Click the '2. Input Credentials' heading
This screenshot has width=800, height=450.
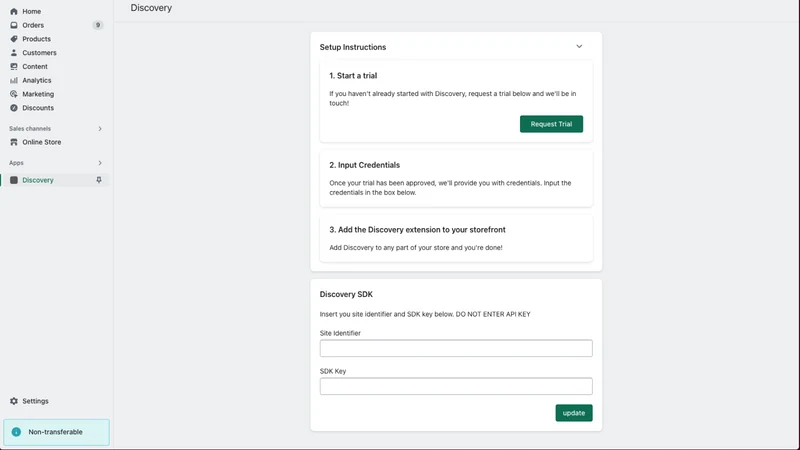point(364,165)
